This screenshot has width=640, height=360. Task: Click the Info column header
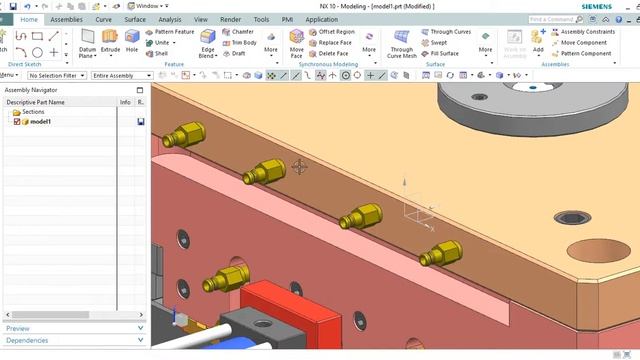pyautogui.click(x=125, y=102)
